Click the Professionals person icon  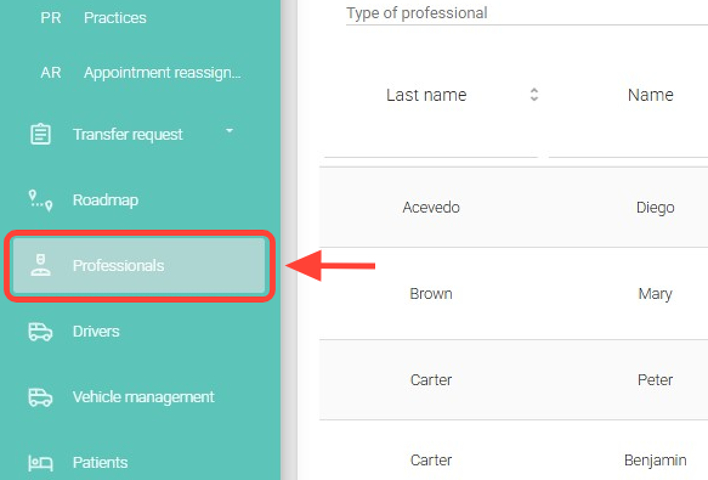coord(40,266)
